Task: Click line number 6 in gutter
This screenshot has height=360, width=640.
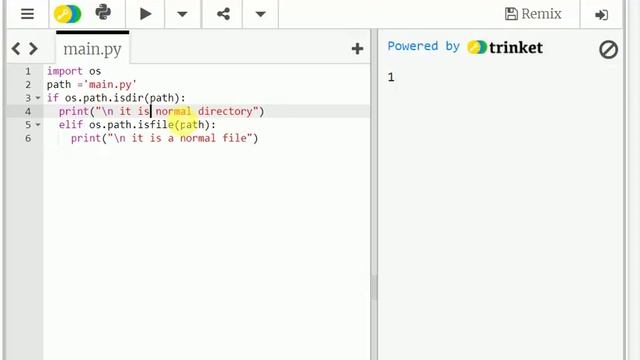Action: click(x=28, y=138)
